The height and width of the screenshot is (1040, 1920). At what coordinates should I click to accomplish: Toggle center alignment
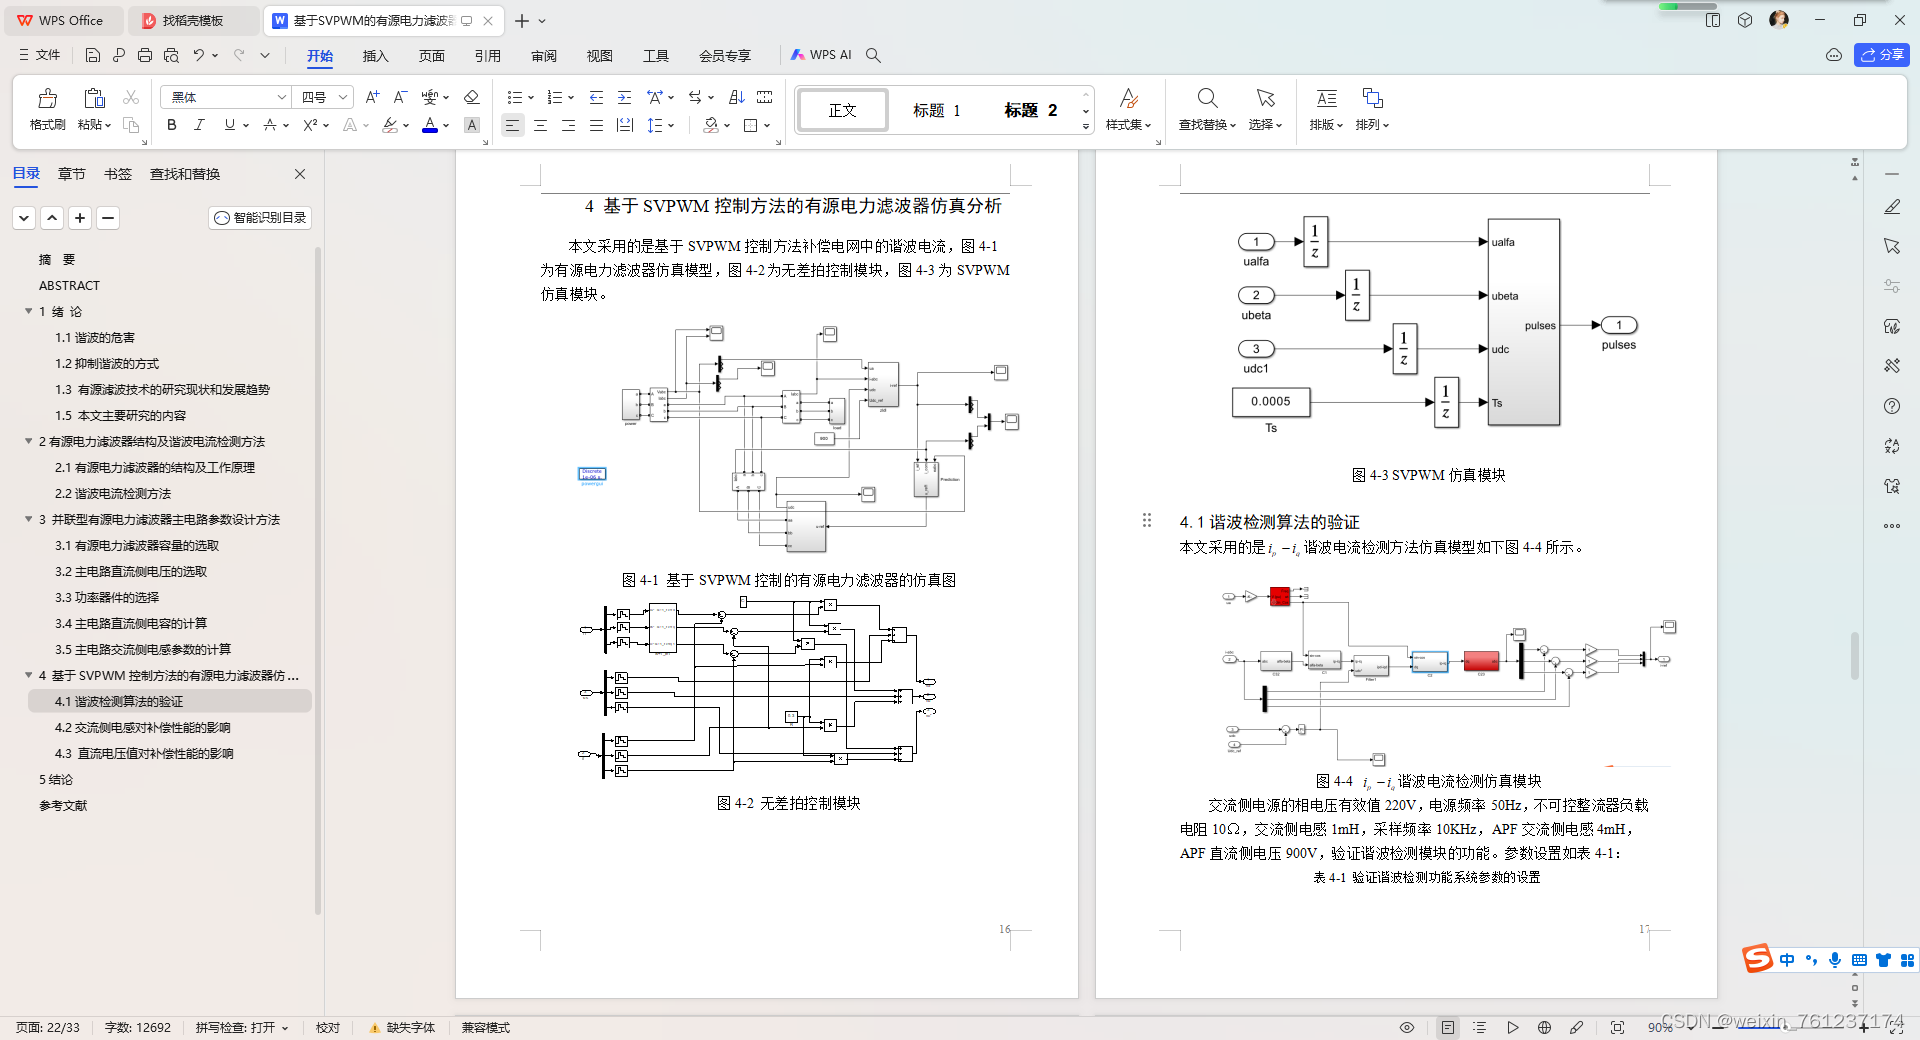pyautogui.click(x=540, y=125)
